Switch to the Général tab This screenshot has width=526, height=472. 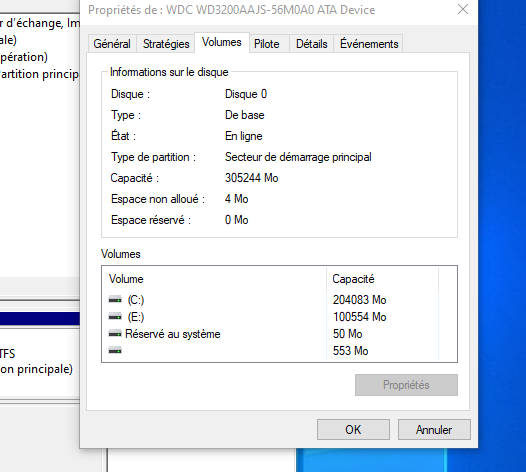(x=112, y=44)
